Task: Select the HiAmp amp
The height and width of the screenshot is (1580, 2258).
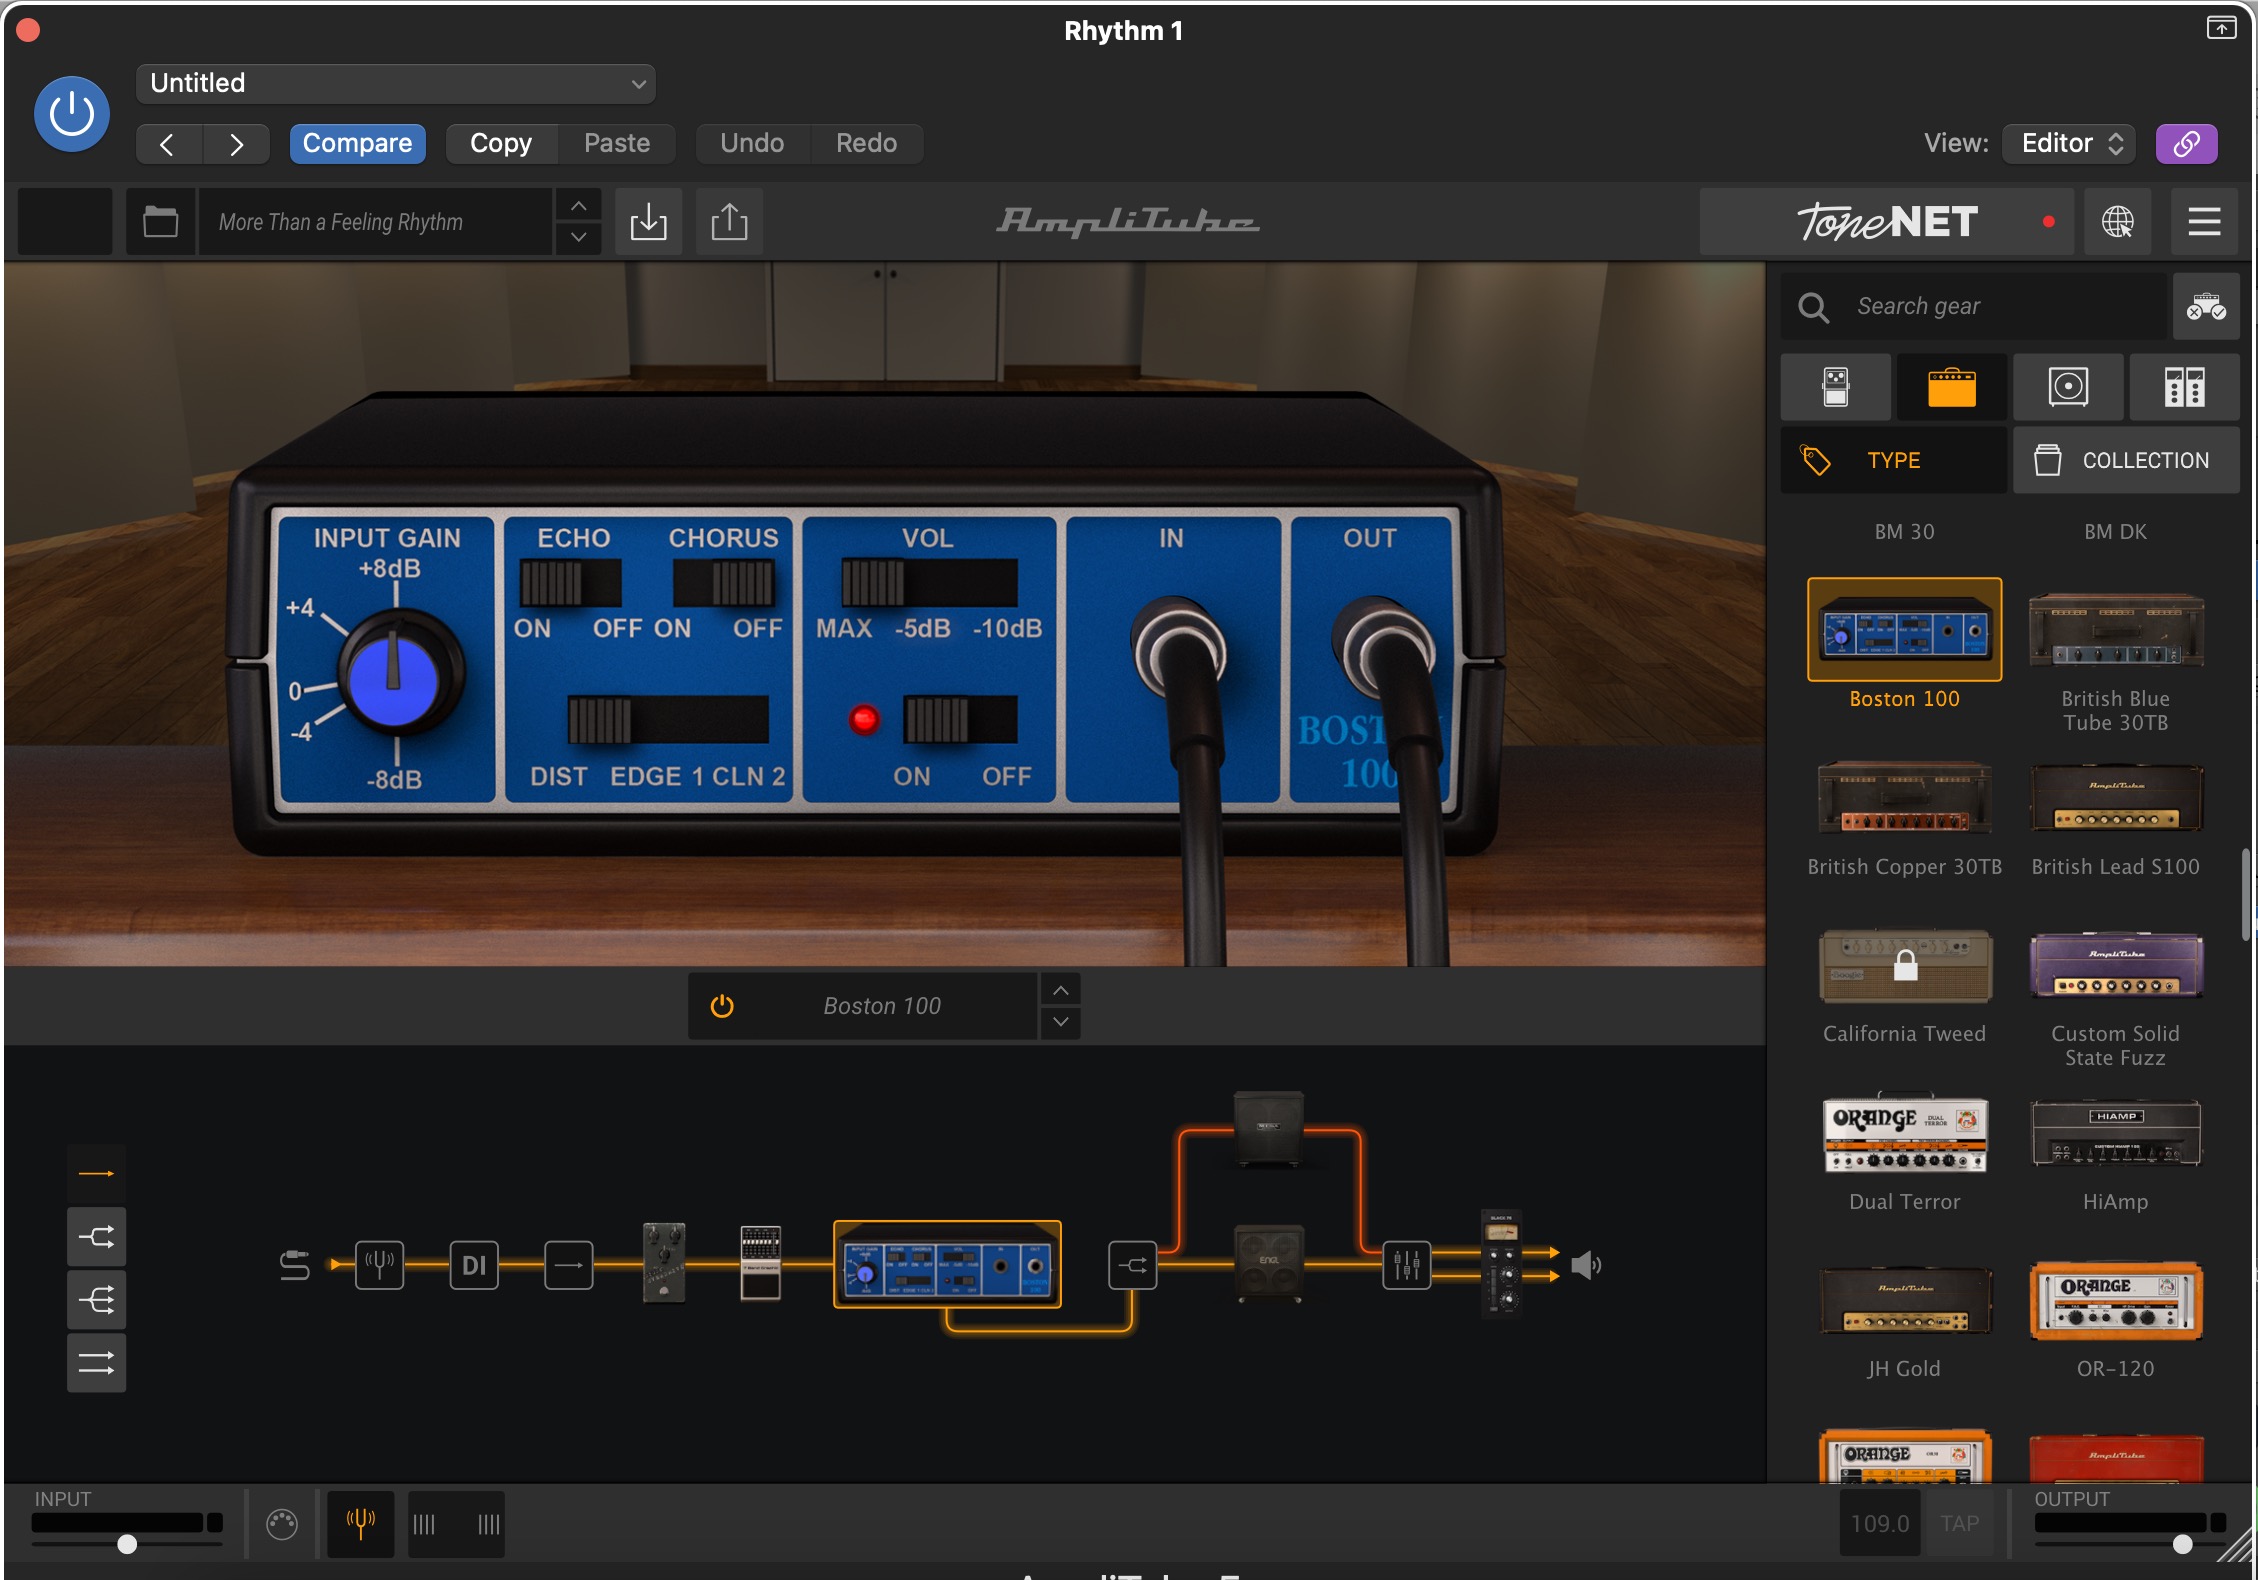Action: 2116,1134
